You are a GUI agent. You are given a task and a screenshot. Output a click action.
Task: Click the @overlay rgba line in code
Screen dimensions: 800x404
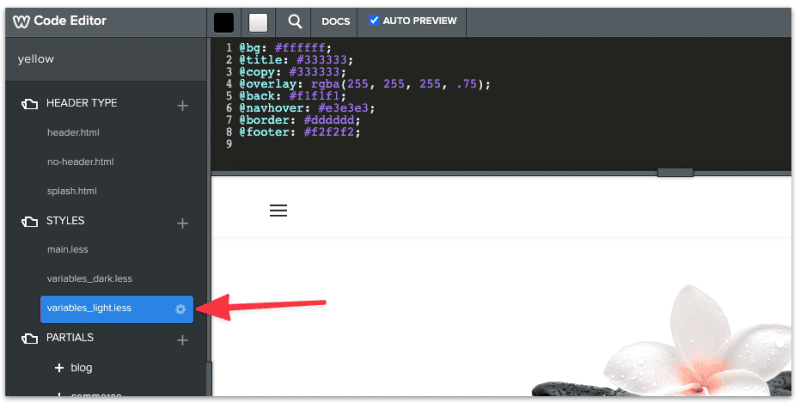pos(365,84)
